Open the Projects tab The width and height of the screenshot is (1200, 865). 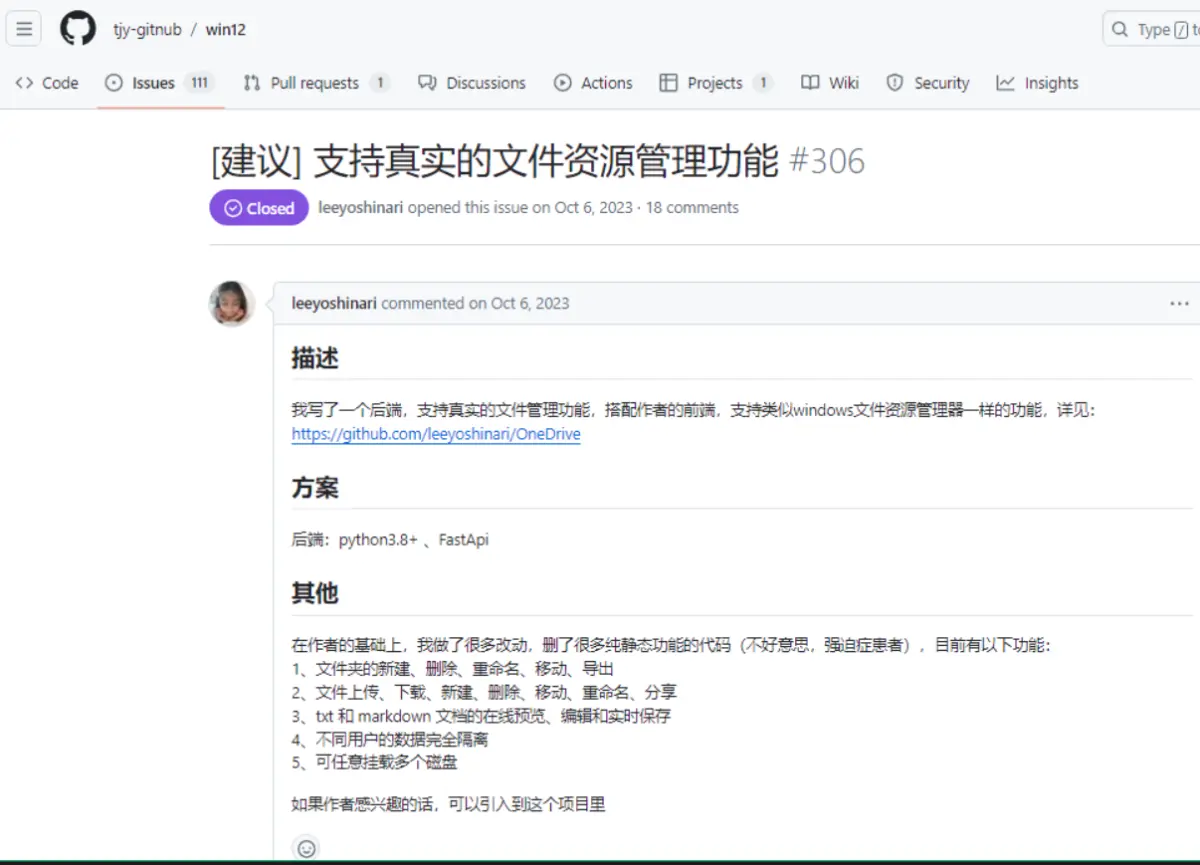point(716,83)
